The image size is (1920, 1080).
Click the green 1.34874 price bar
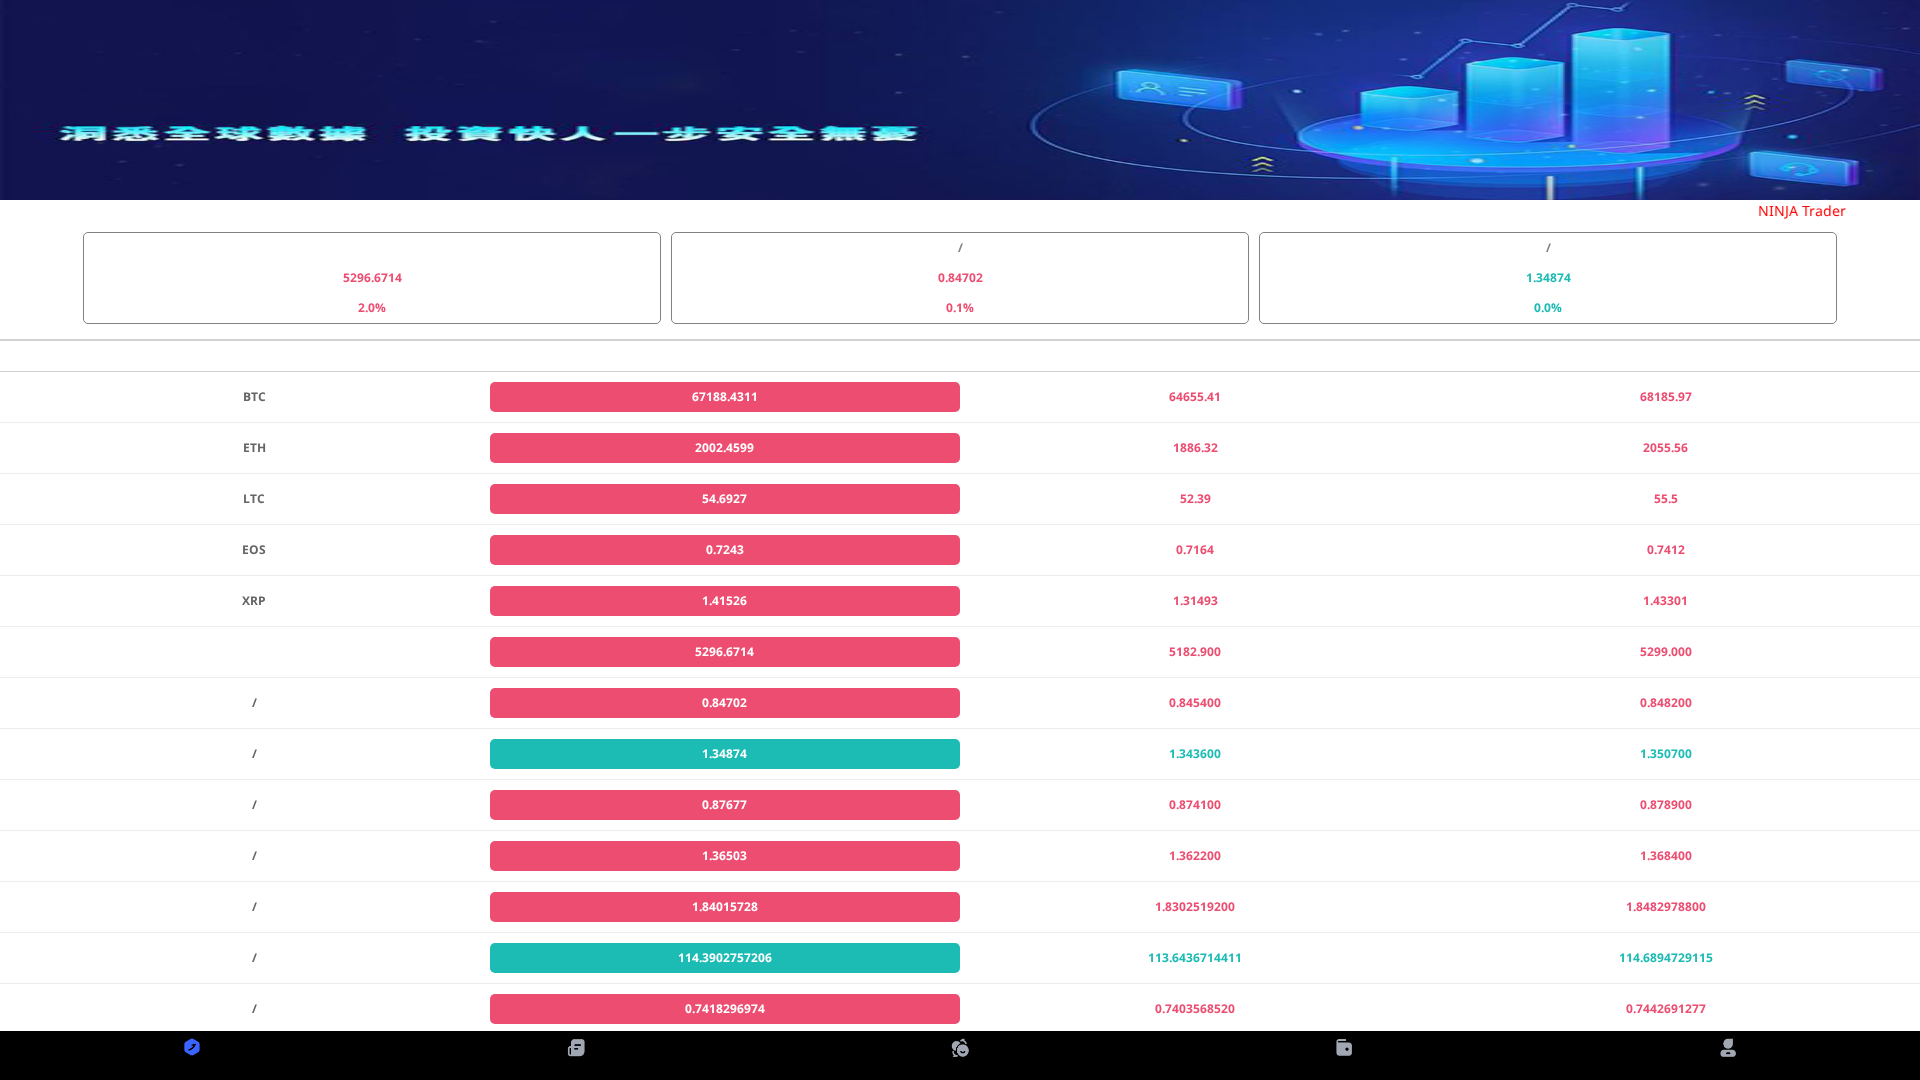coord(724,753)
